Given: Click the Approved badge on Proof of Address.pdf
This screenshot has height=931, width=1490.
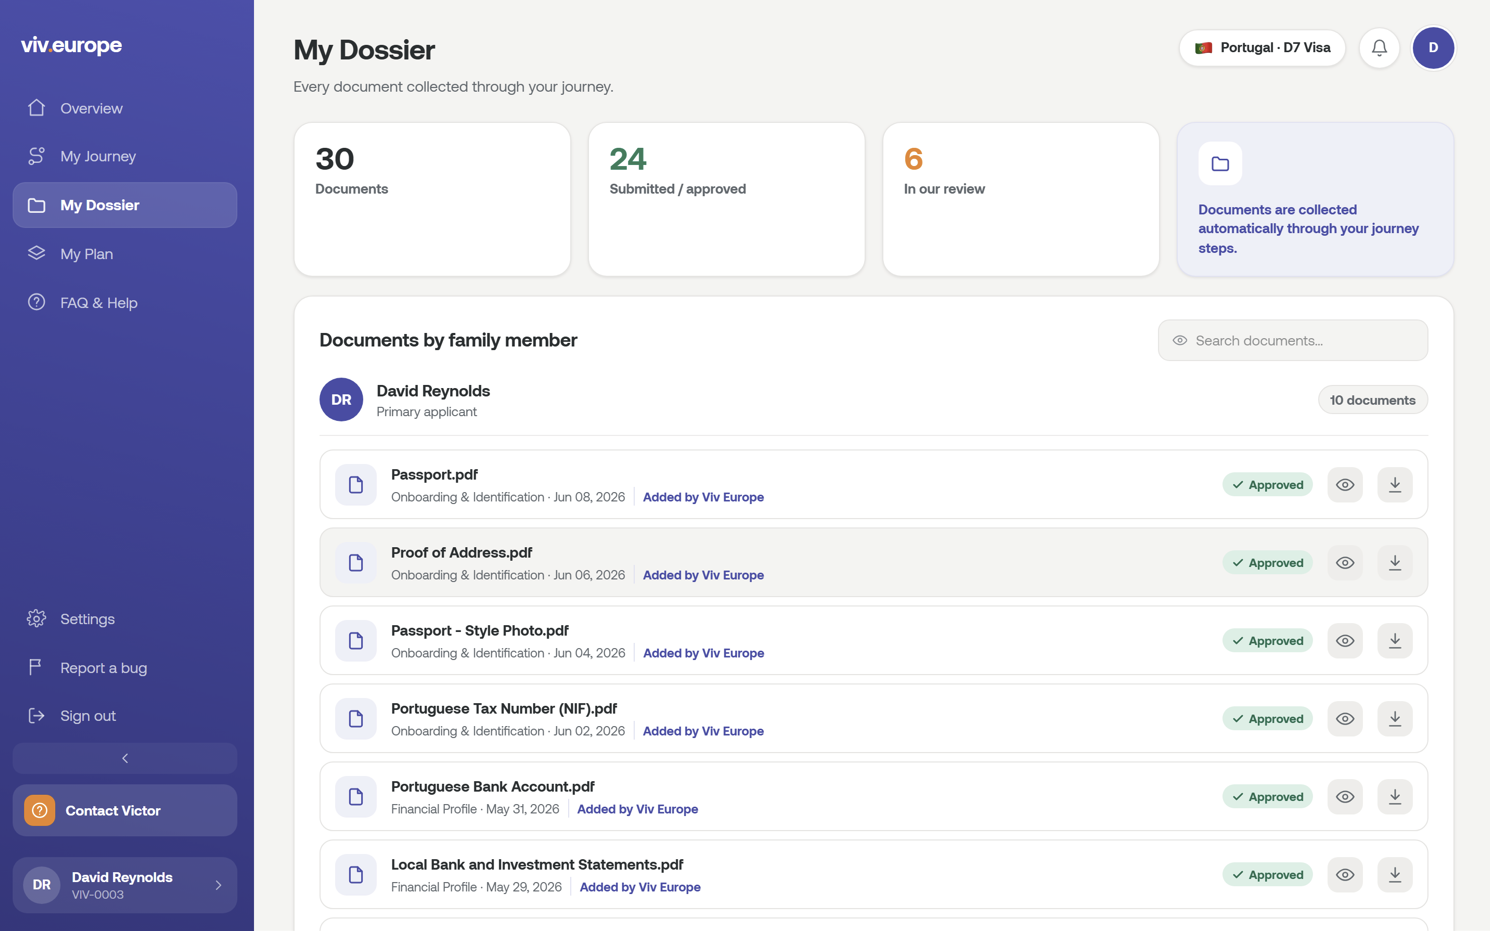Looking at the screenshot, I should tap(1267, 563).
